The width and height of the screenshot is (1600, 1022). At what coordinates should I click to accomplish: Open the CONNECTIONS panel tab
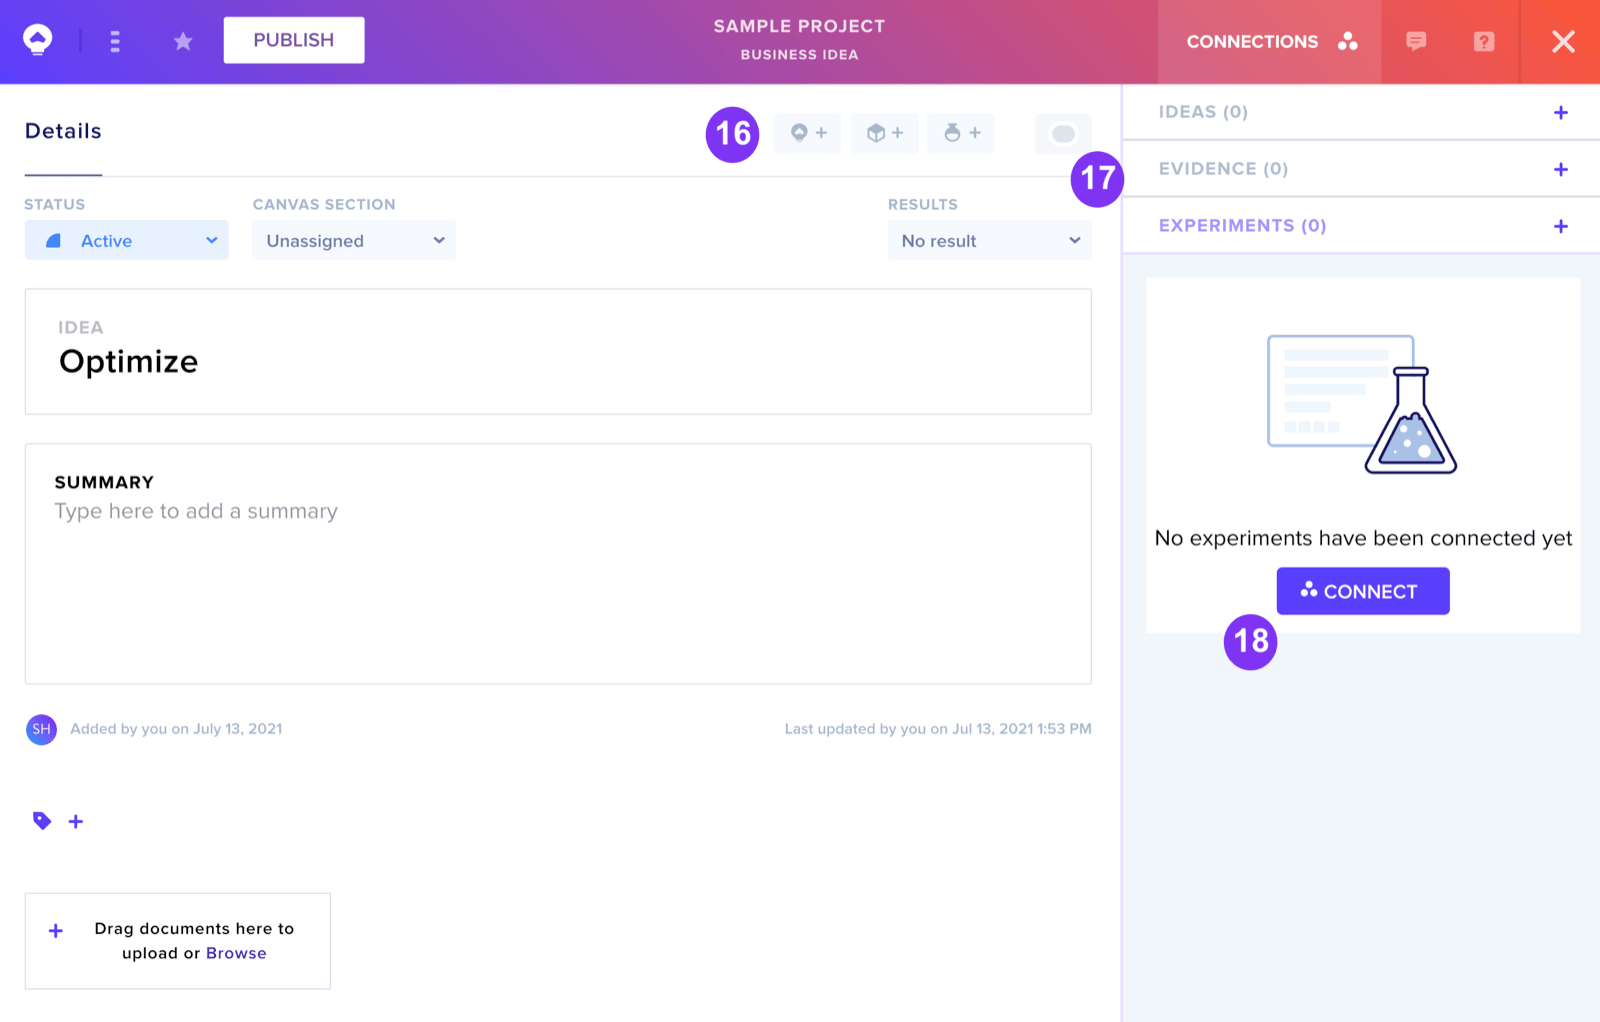pos(1270,42)
